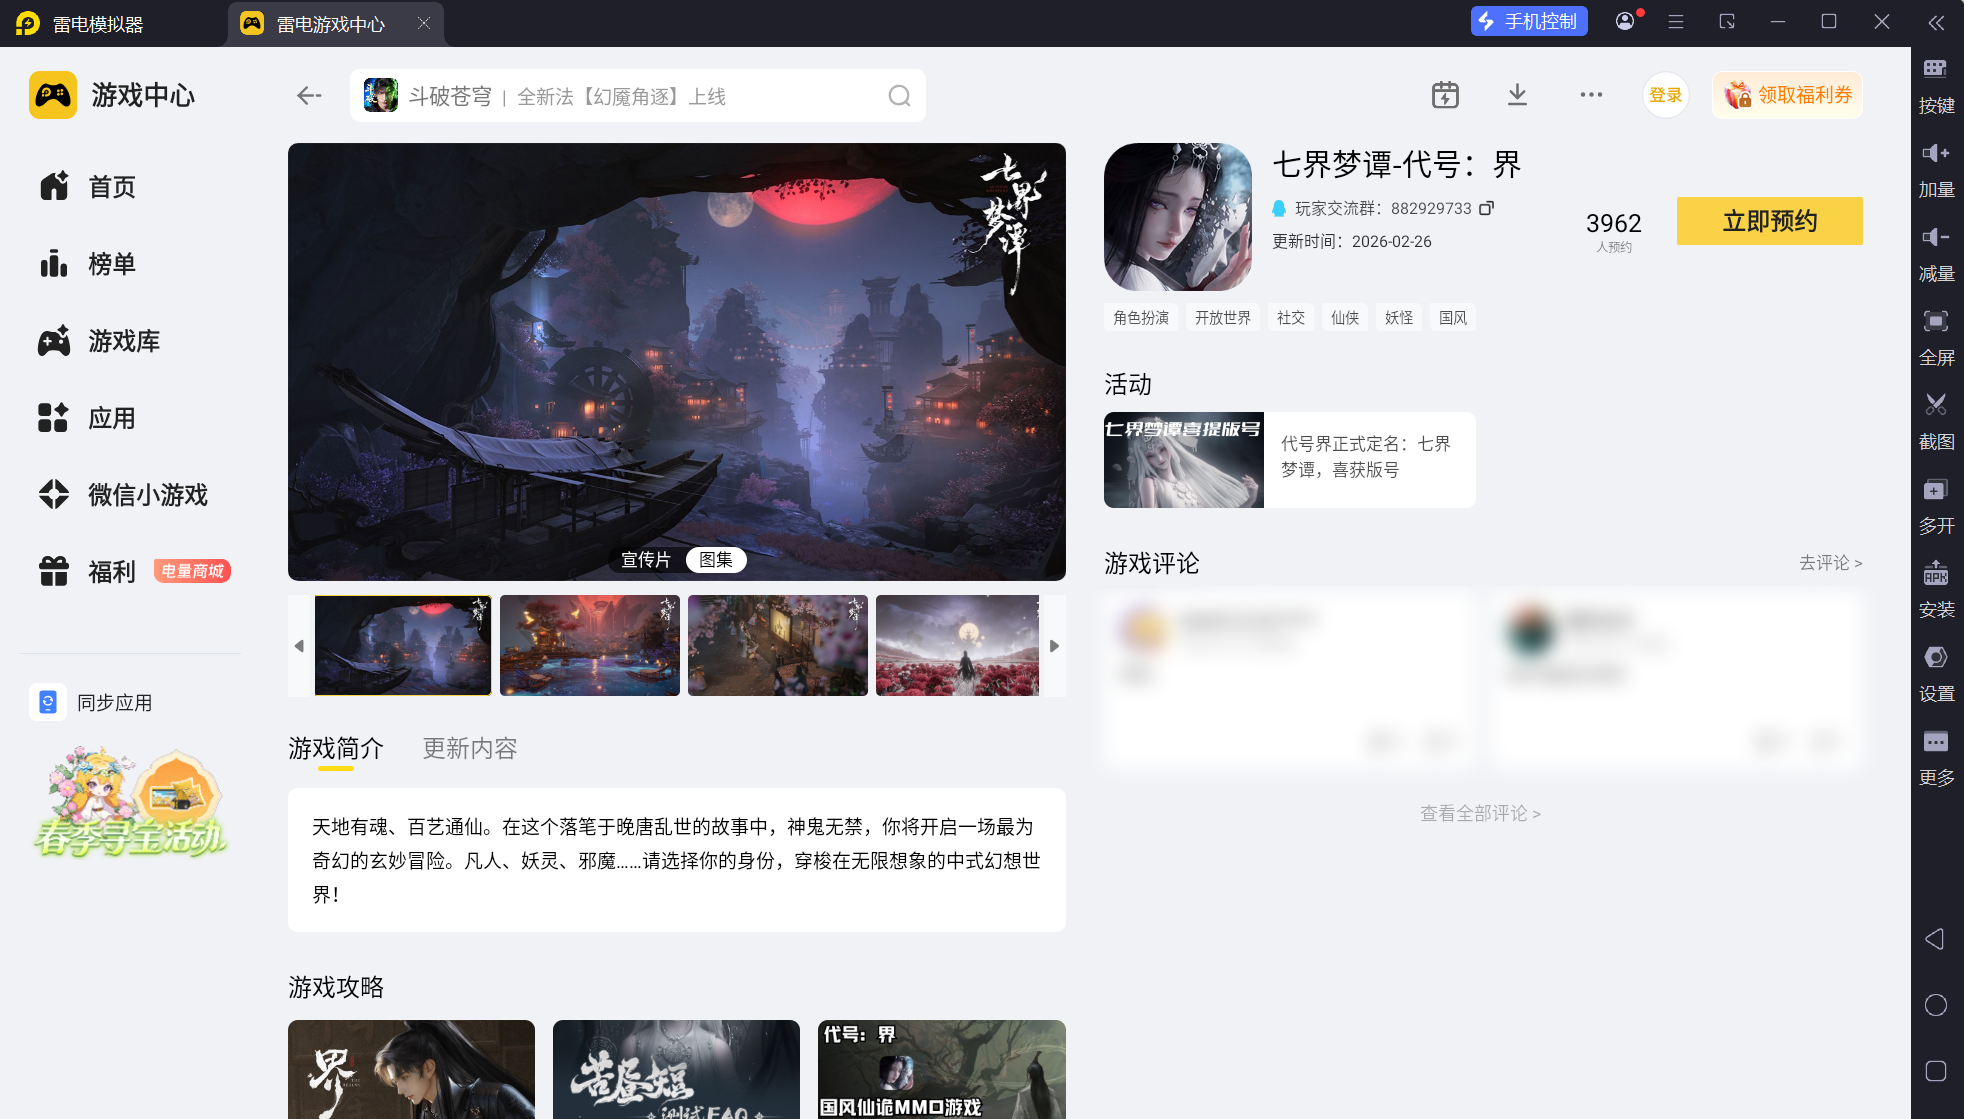
Task: Open the 榜单 rankings section
Action: pyautogui.click(x=88, y=264)
